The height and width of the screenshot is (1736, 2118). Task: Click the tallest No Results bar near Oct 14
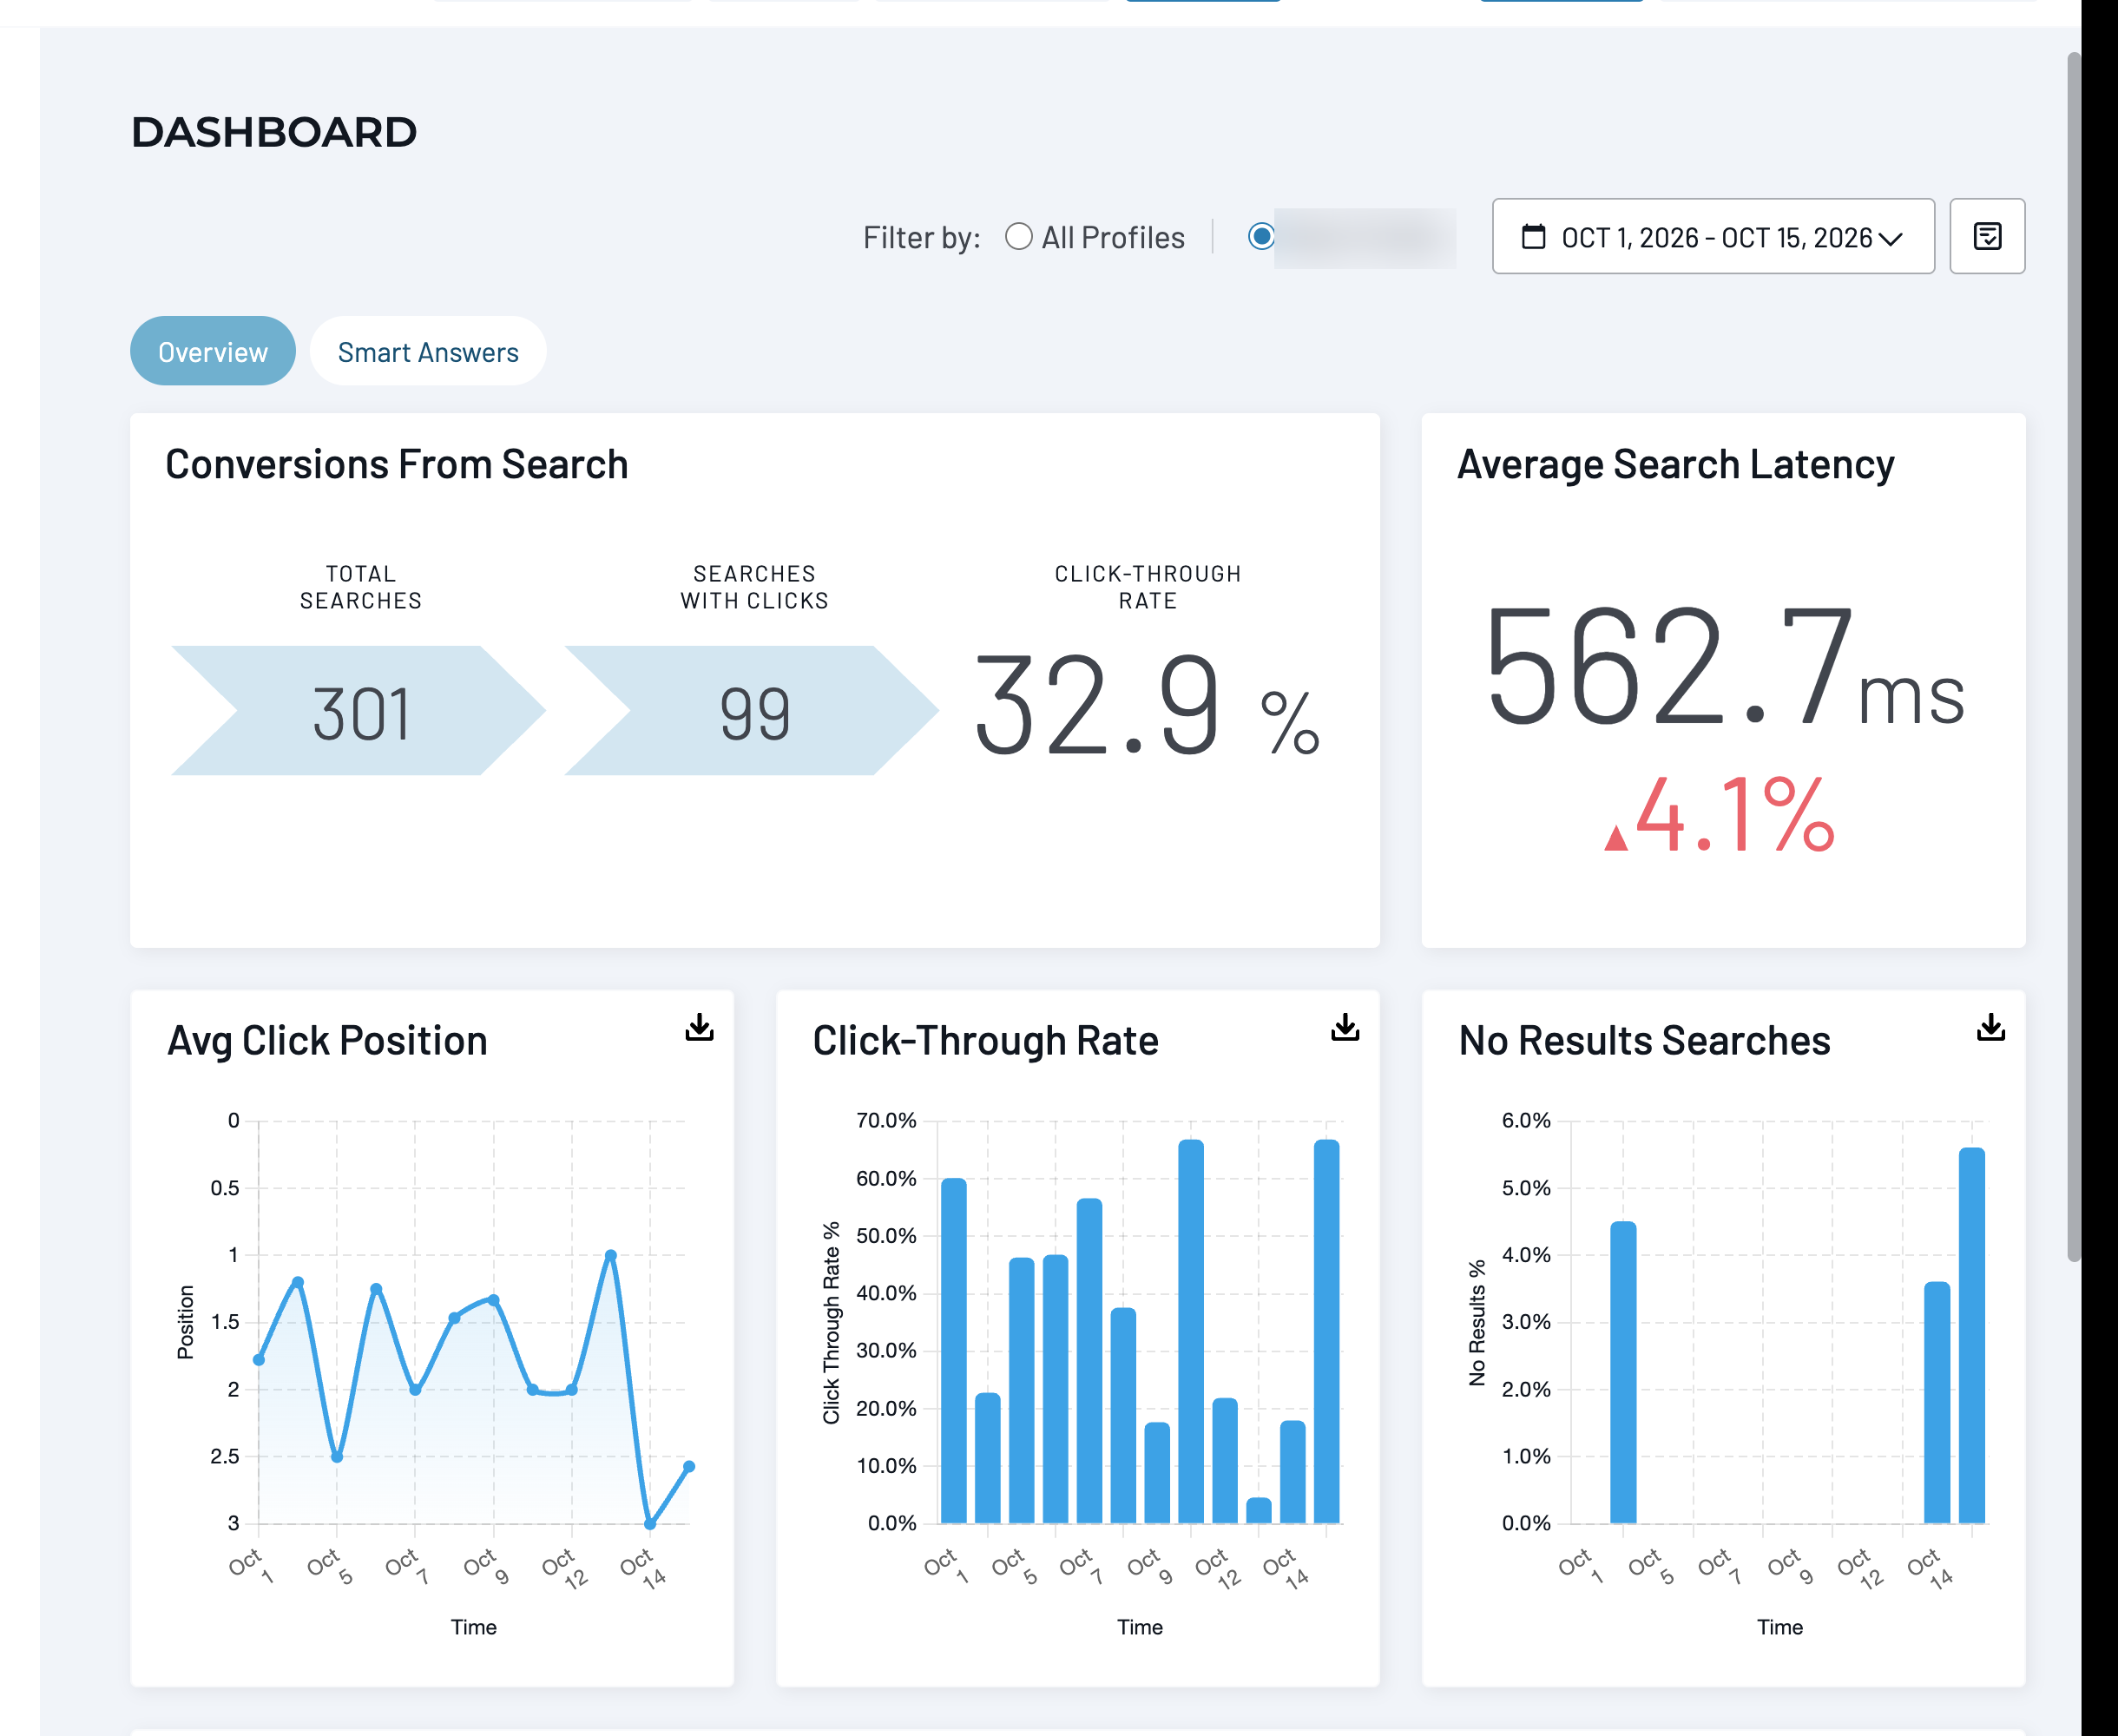1971,1335
